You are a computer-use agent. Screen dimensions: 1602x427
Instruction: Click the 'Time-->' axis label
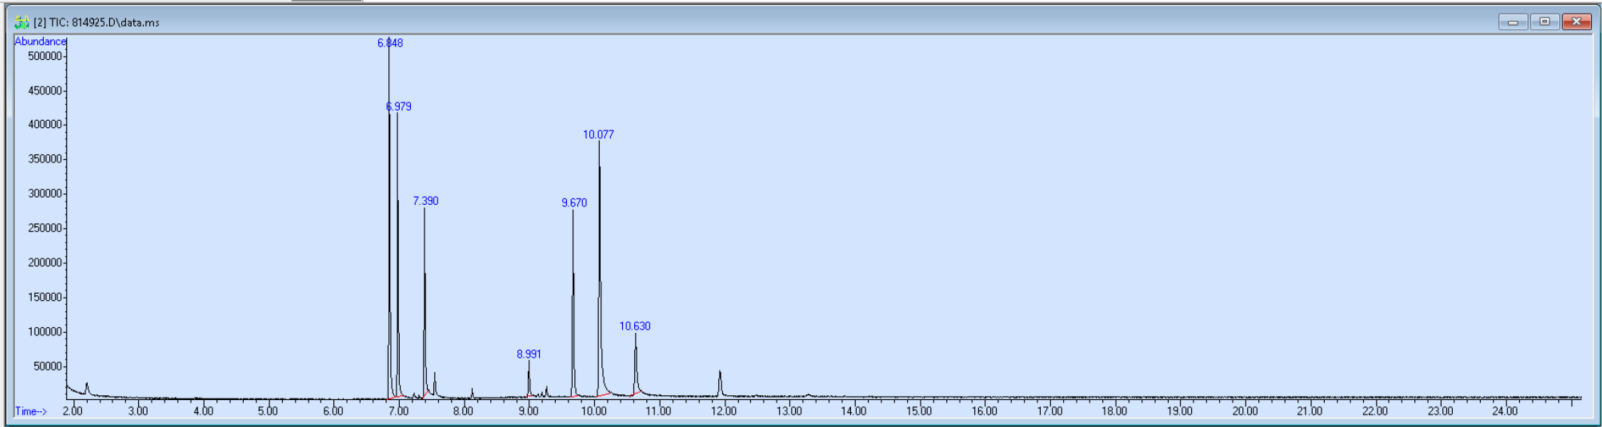coord(30,411)
